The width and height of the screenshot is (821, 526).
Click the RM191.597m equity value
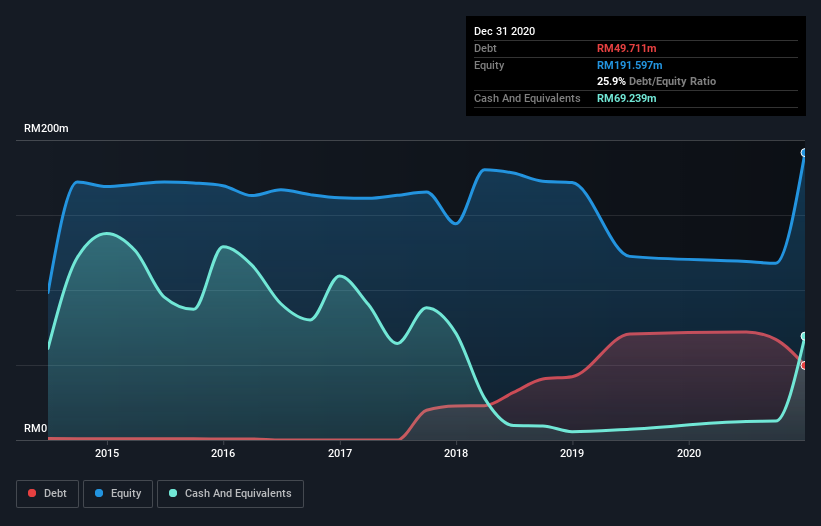(x=629, y=65)
